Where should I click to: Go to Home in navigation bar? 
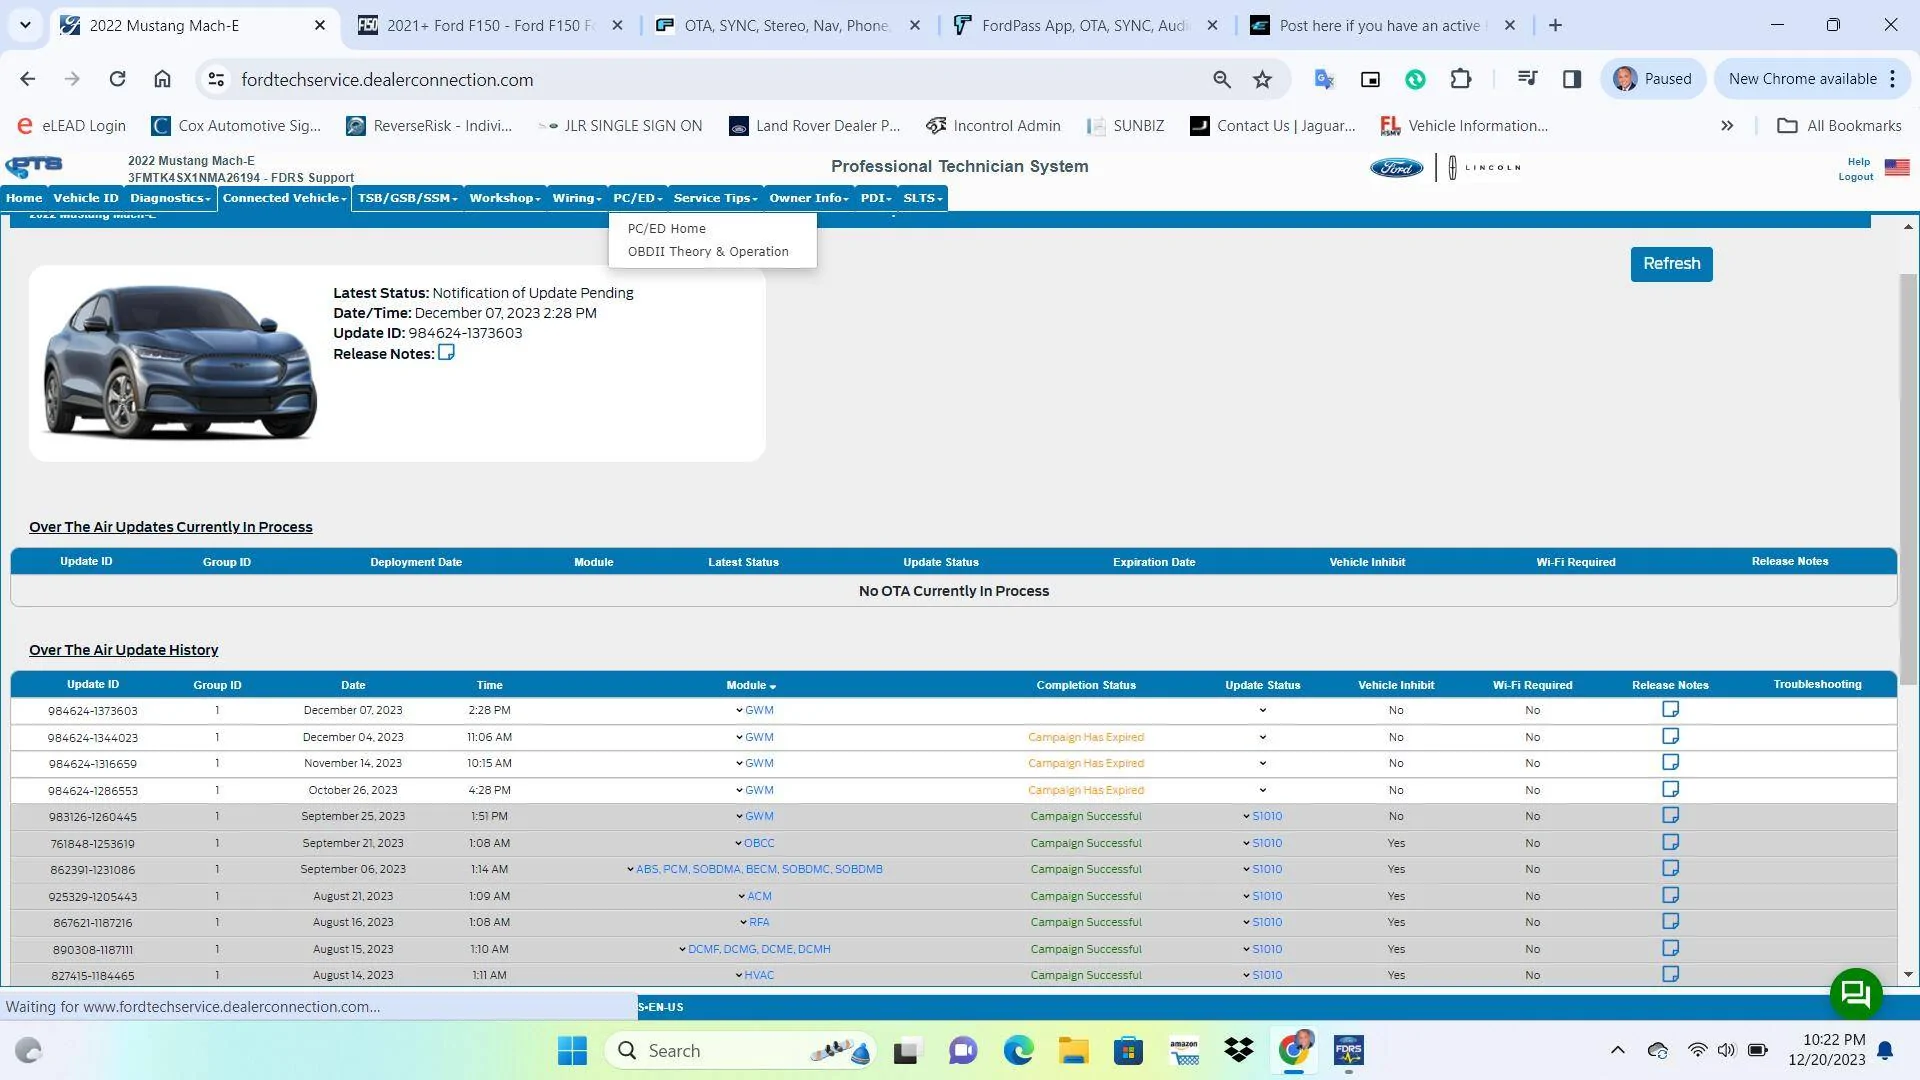click(x=24, y=198)
